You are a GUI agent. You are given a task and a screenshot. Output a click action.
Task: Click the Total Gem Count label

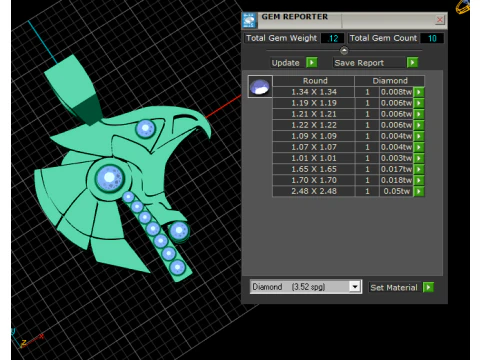pos(383,38)
